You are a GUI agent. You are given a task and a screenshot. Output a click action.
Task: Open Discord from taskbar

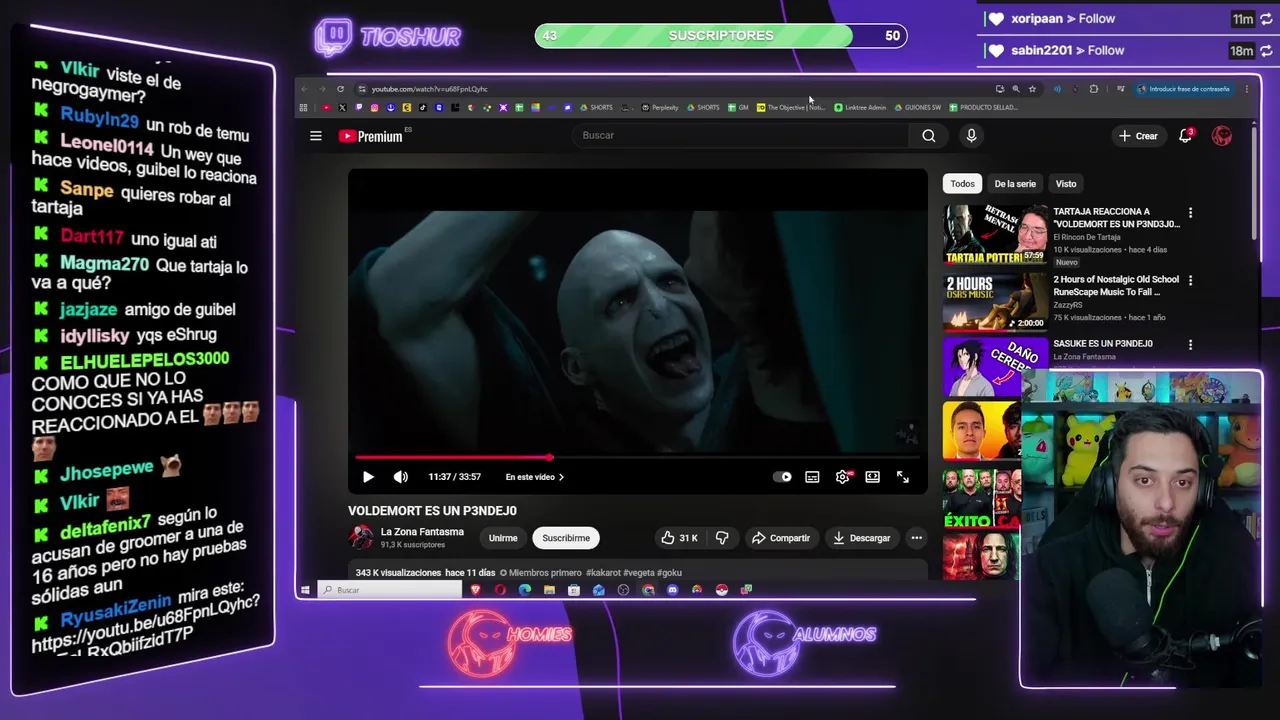(672, 590)
